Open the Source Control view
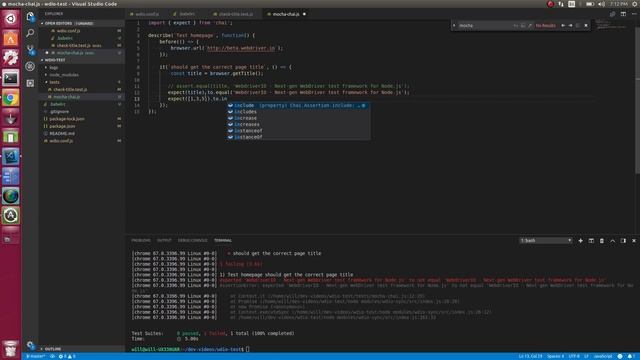640x360 pixels. [x=30, y=50]
